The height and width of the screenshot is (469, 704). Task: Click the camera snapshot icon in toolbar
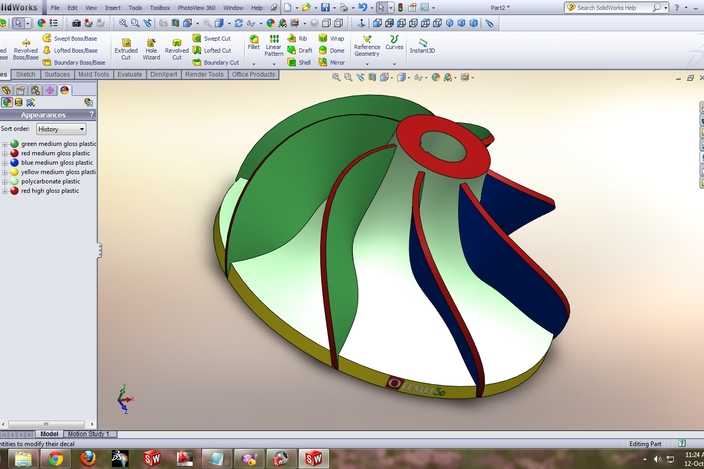tap(76, 23)
